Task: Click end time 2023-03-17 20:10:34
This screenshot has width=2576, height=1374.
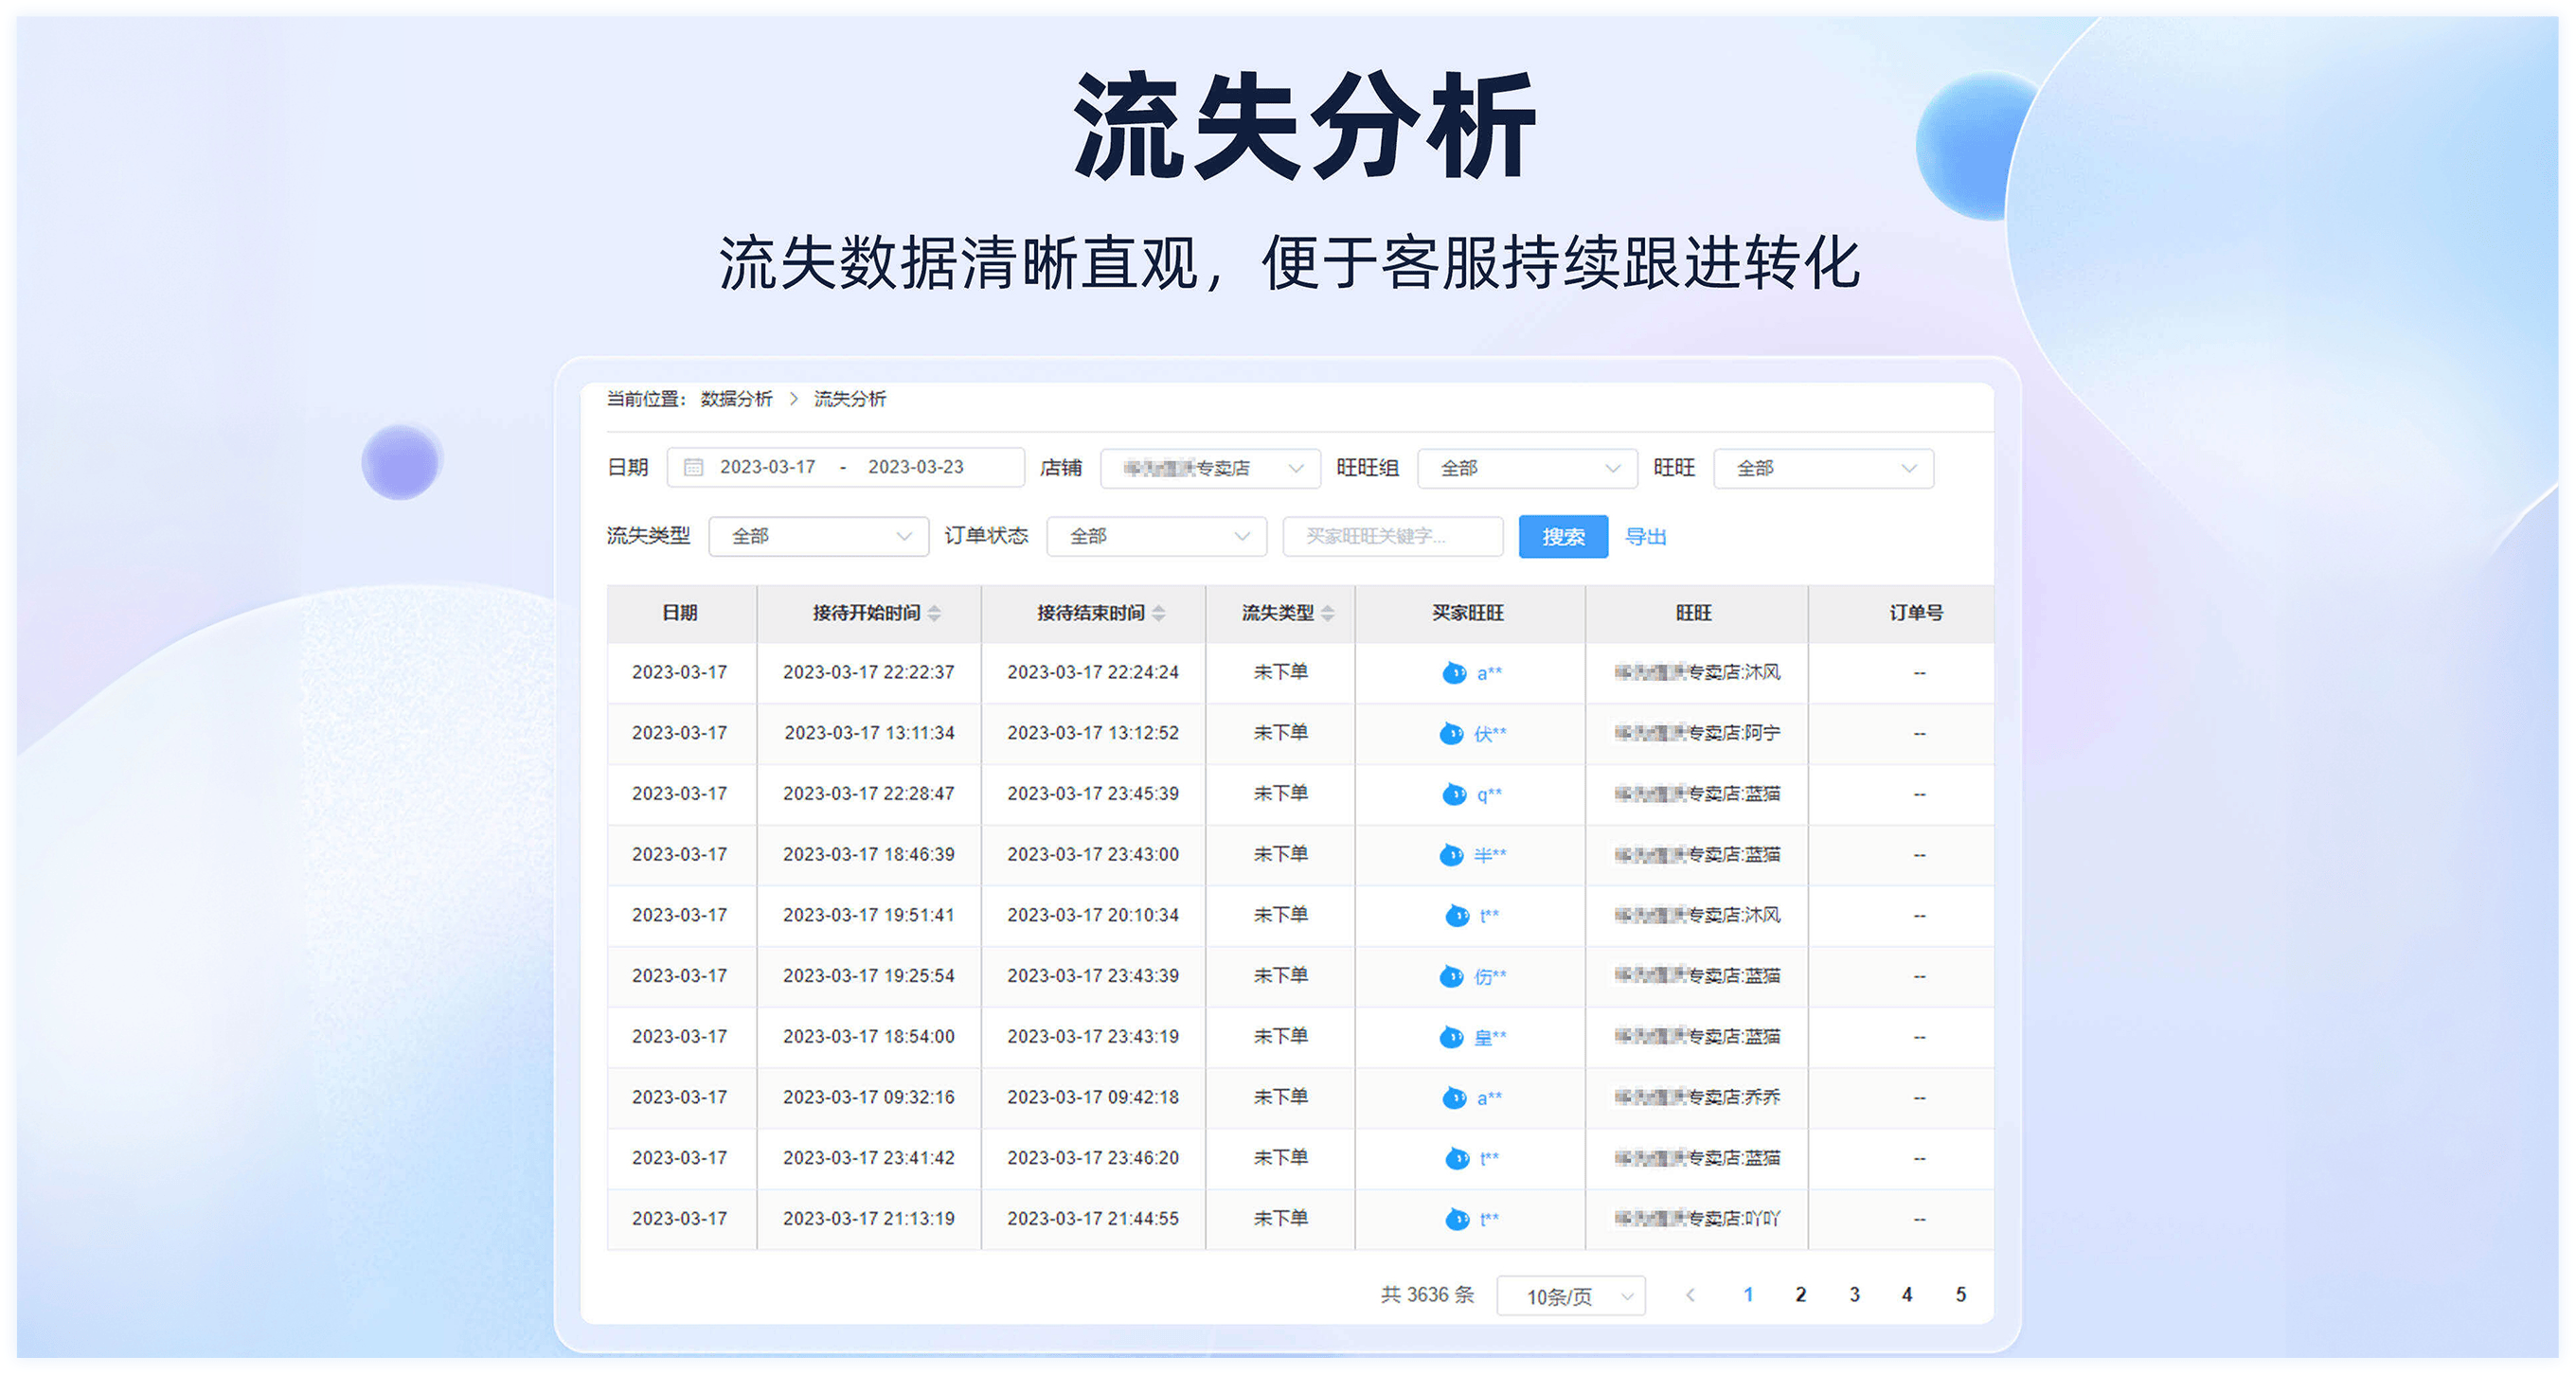Action: (x=1092, y=915)
